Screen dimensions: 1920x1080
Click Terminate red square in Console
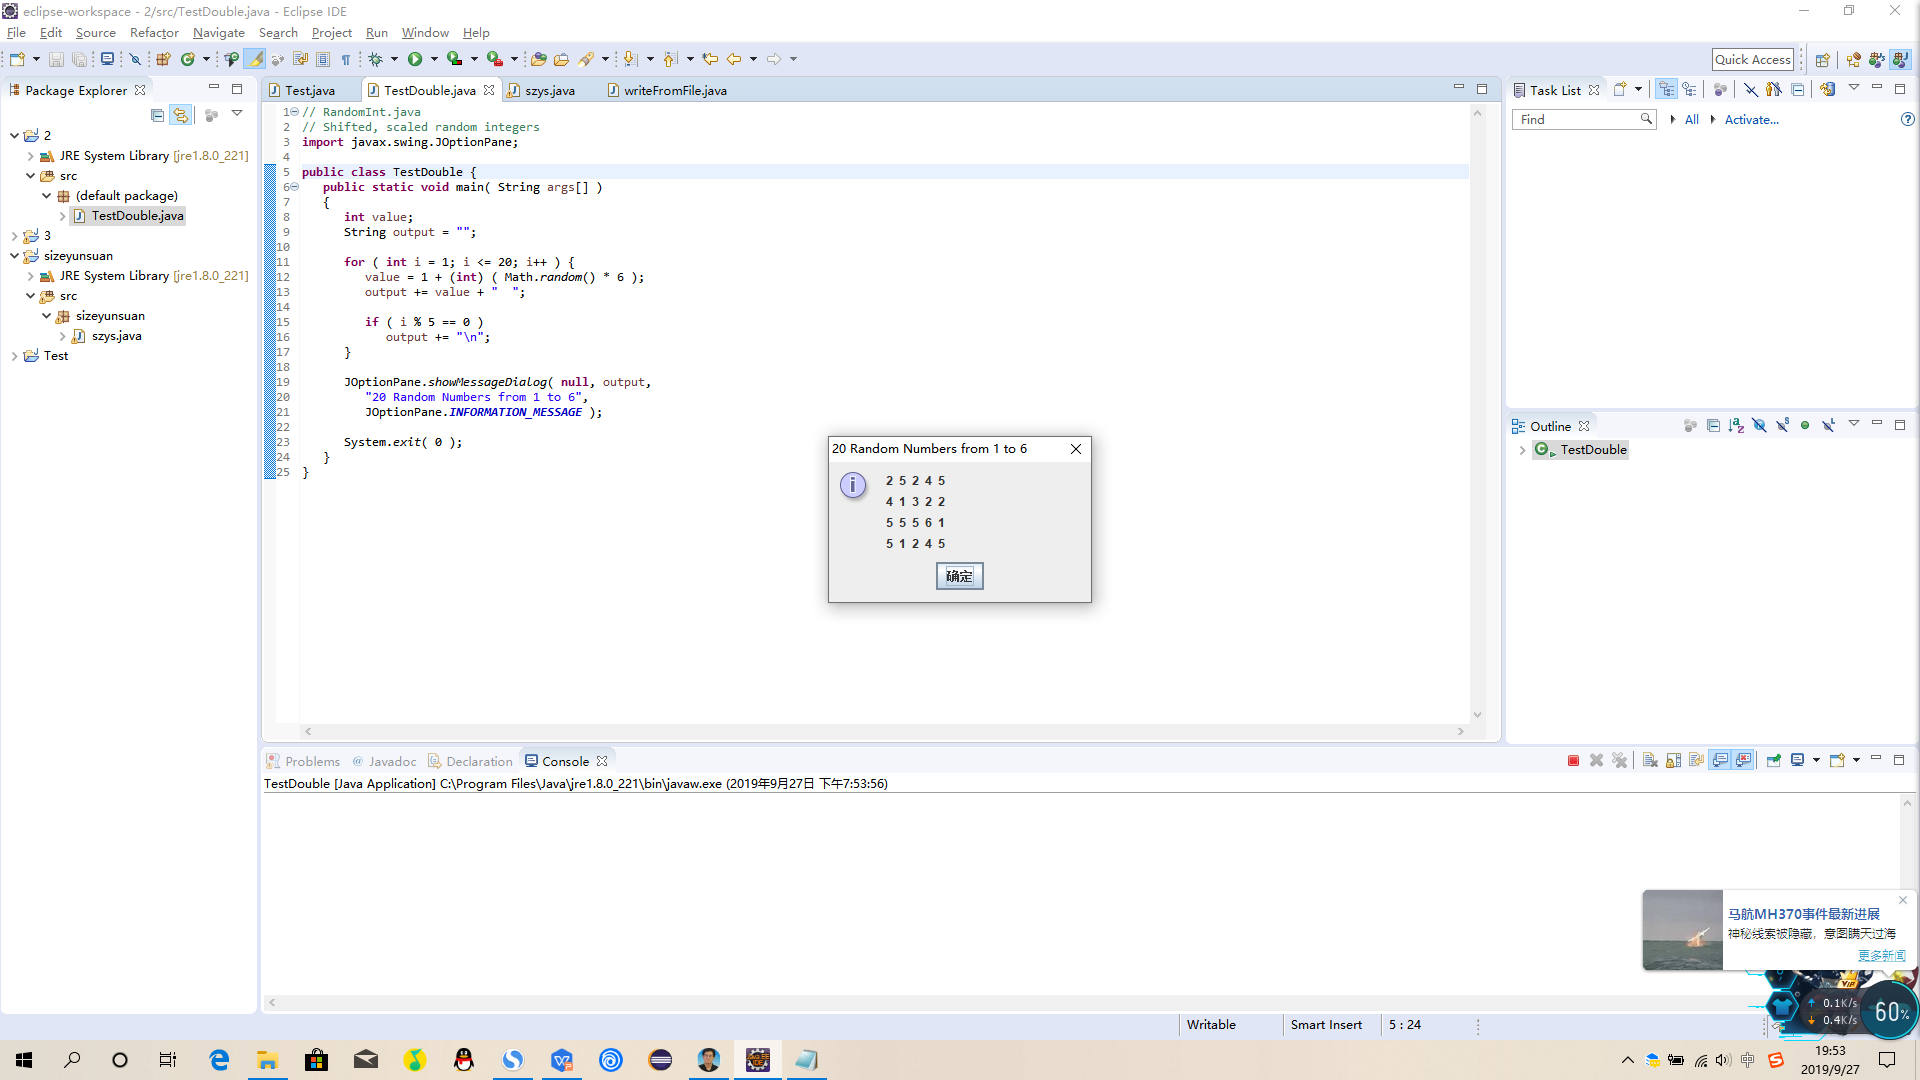[x=1573, y=760]
